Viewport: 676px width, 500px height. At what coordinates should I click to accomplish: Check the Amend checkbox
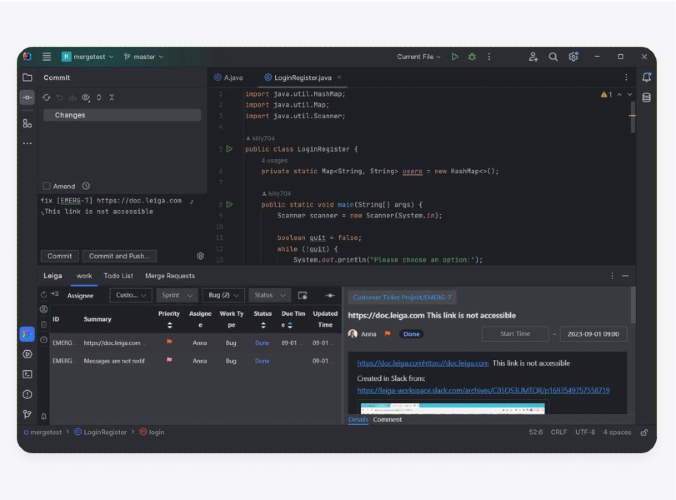46,186
